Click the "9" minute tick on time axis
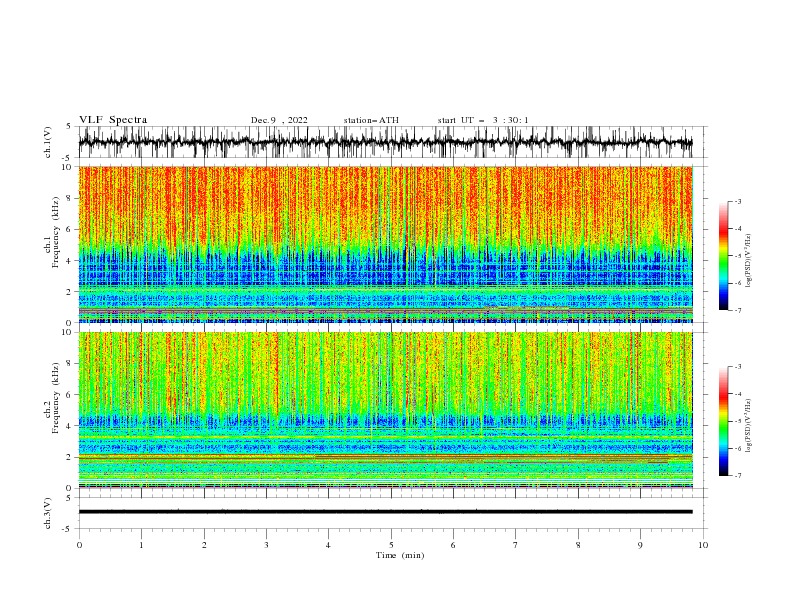The image size is (792, 612). [640, 545]
